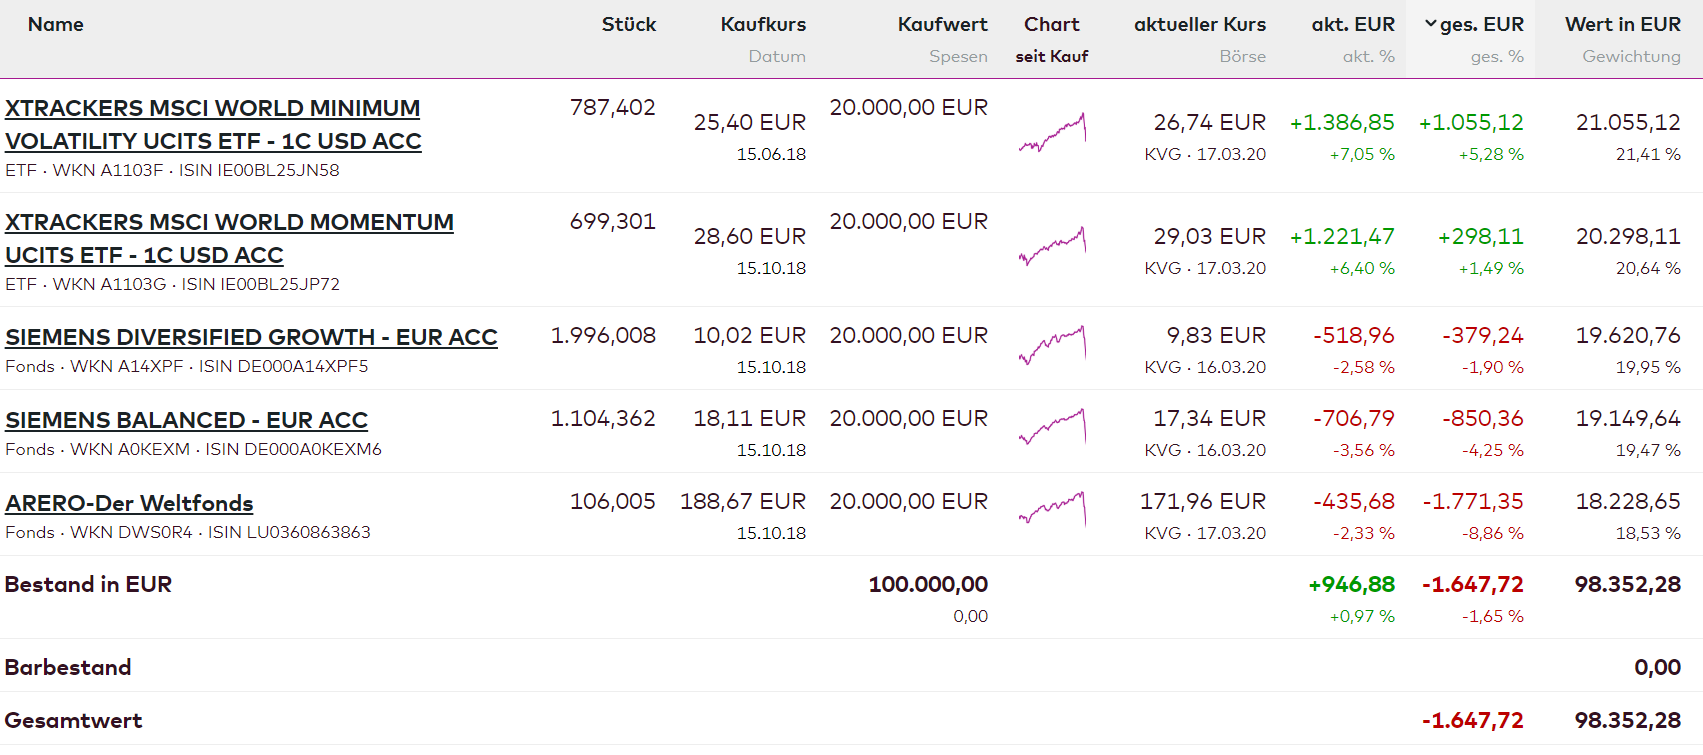Open sparkline chart for ARERO-Der Weltfonds

[x=1052, y=510]
